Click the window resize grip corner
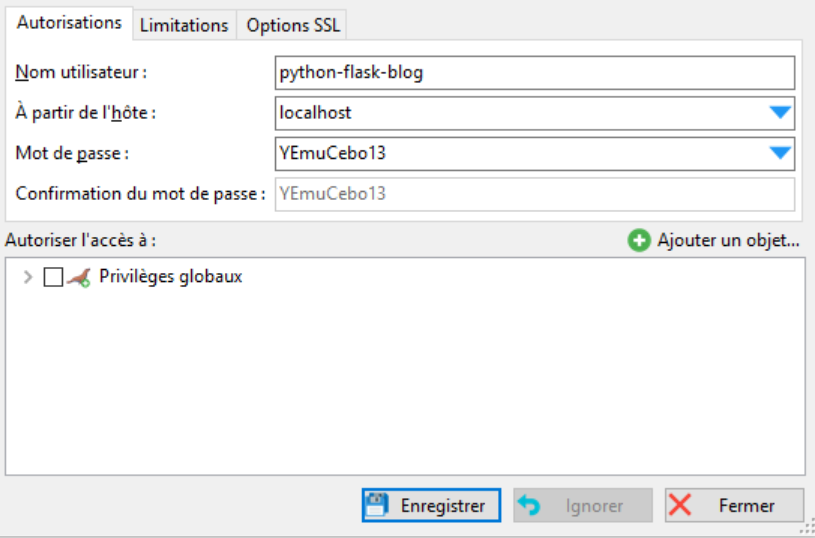The image size is (815, 538). point(806,529)
